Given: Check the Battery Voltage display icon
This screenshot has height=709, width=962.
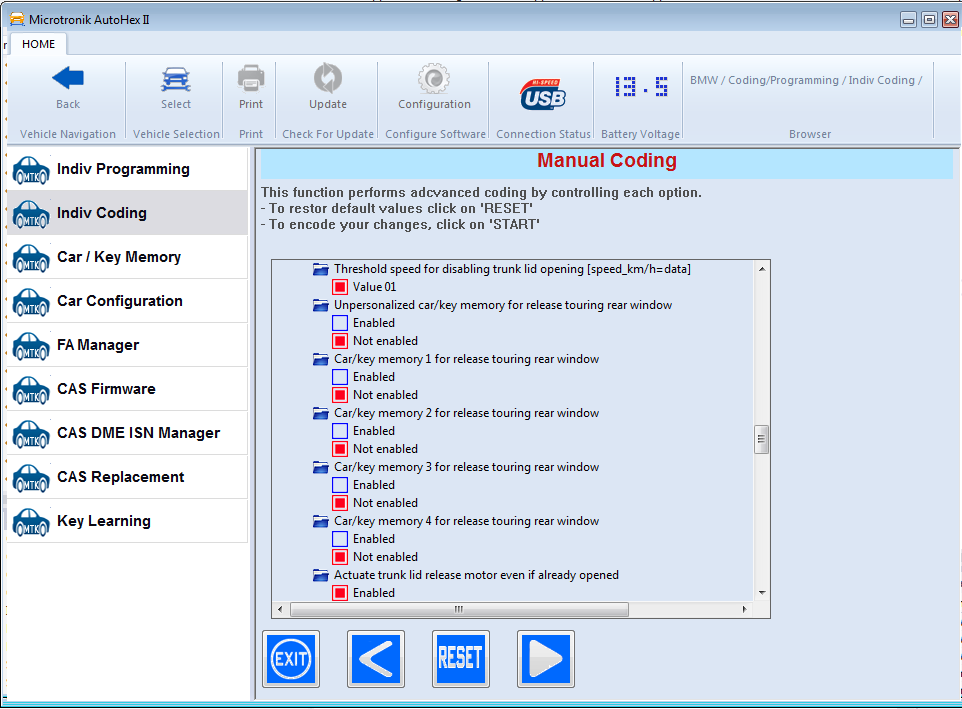Looking at the screenshot, I should tap(639, 88).
